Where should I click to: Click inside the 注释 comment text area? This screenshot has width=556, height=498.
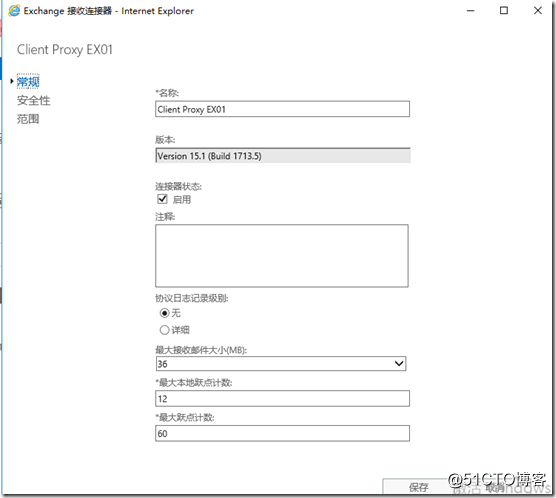point(282,256)
